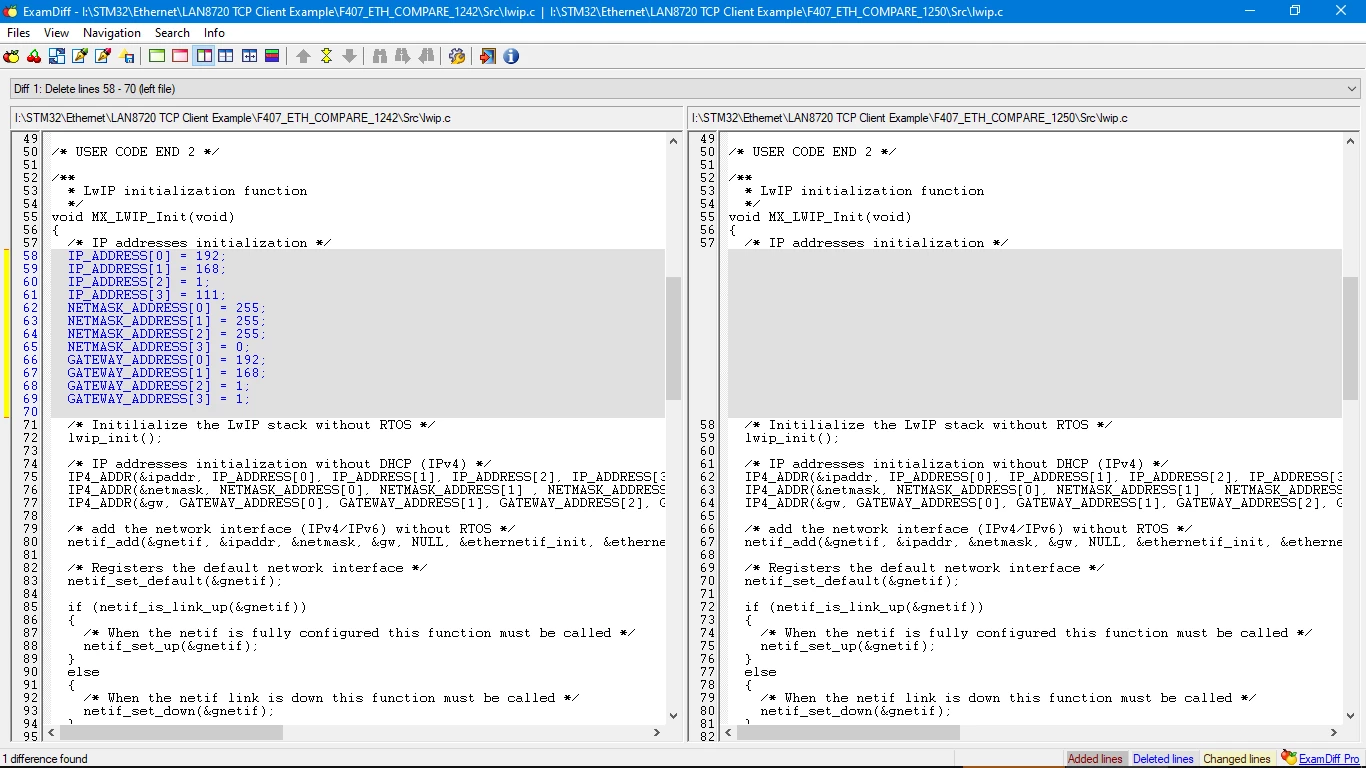Switch to the horizontal pane split icon
This screenshot has height=768, width=1366.
pos(226,56)
